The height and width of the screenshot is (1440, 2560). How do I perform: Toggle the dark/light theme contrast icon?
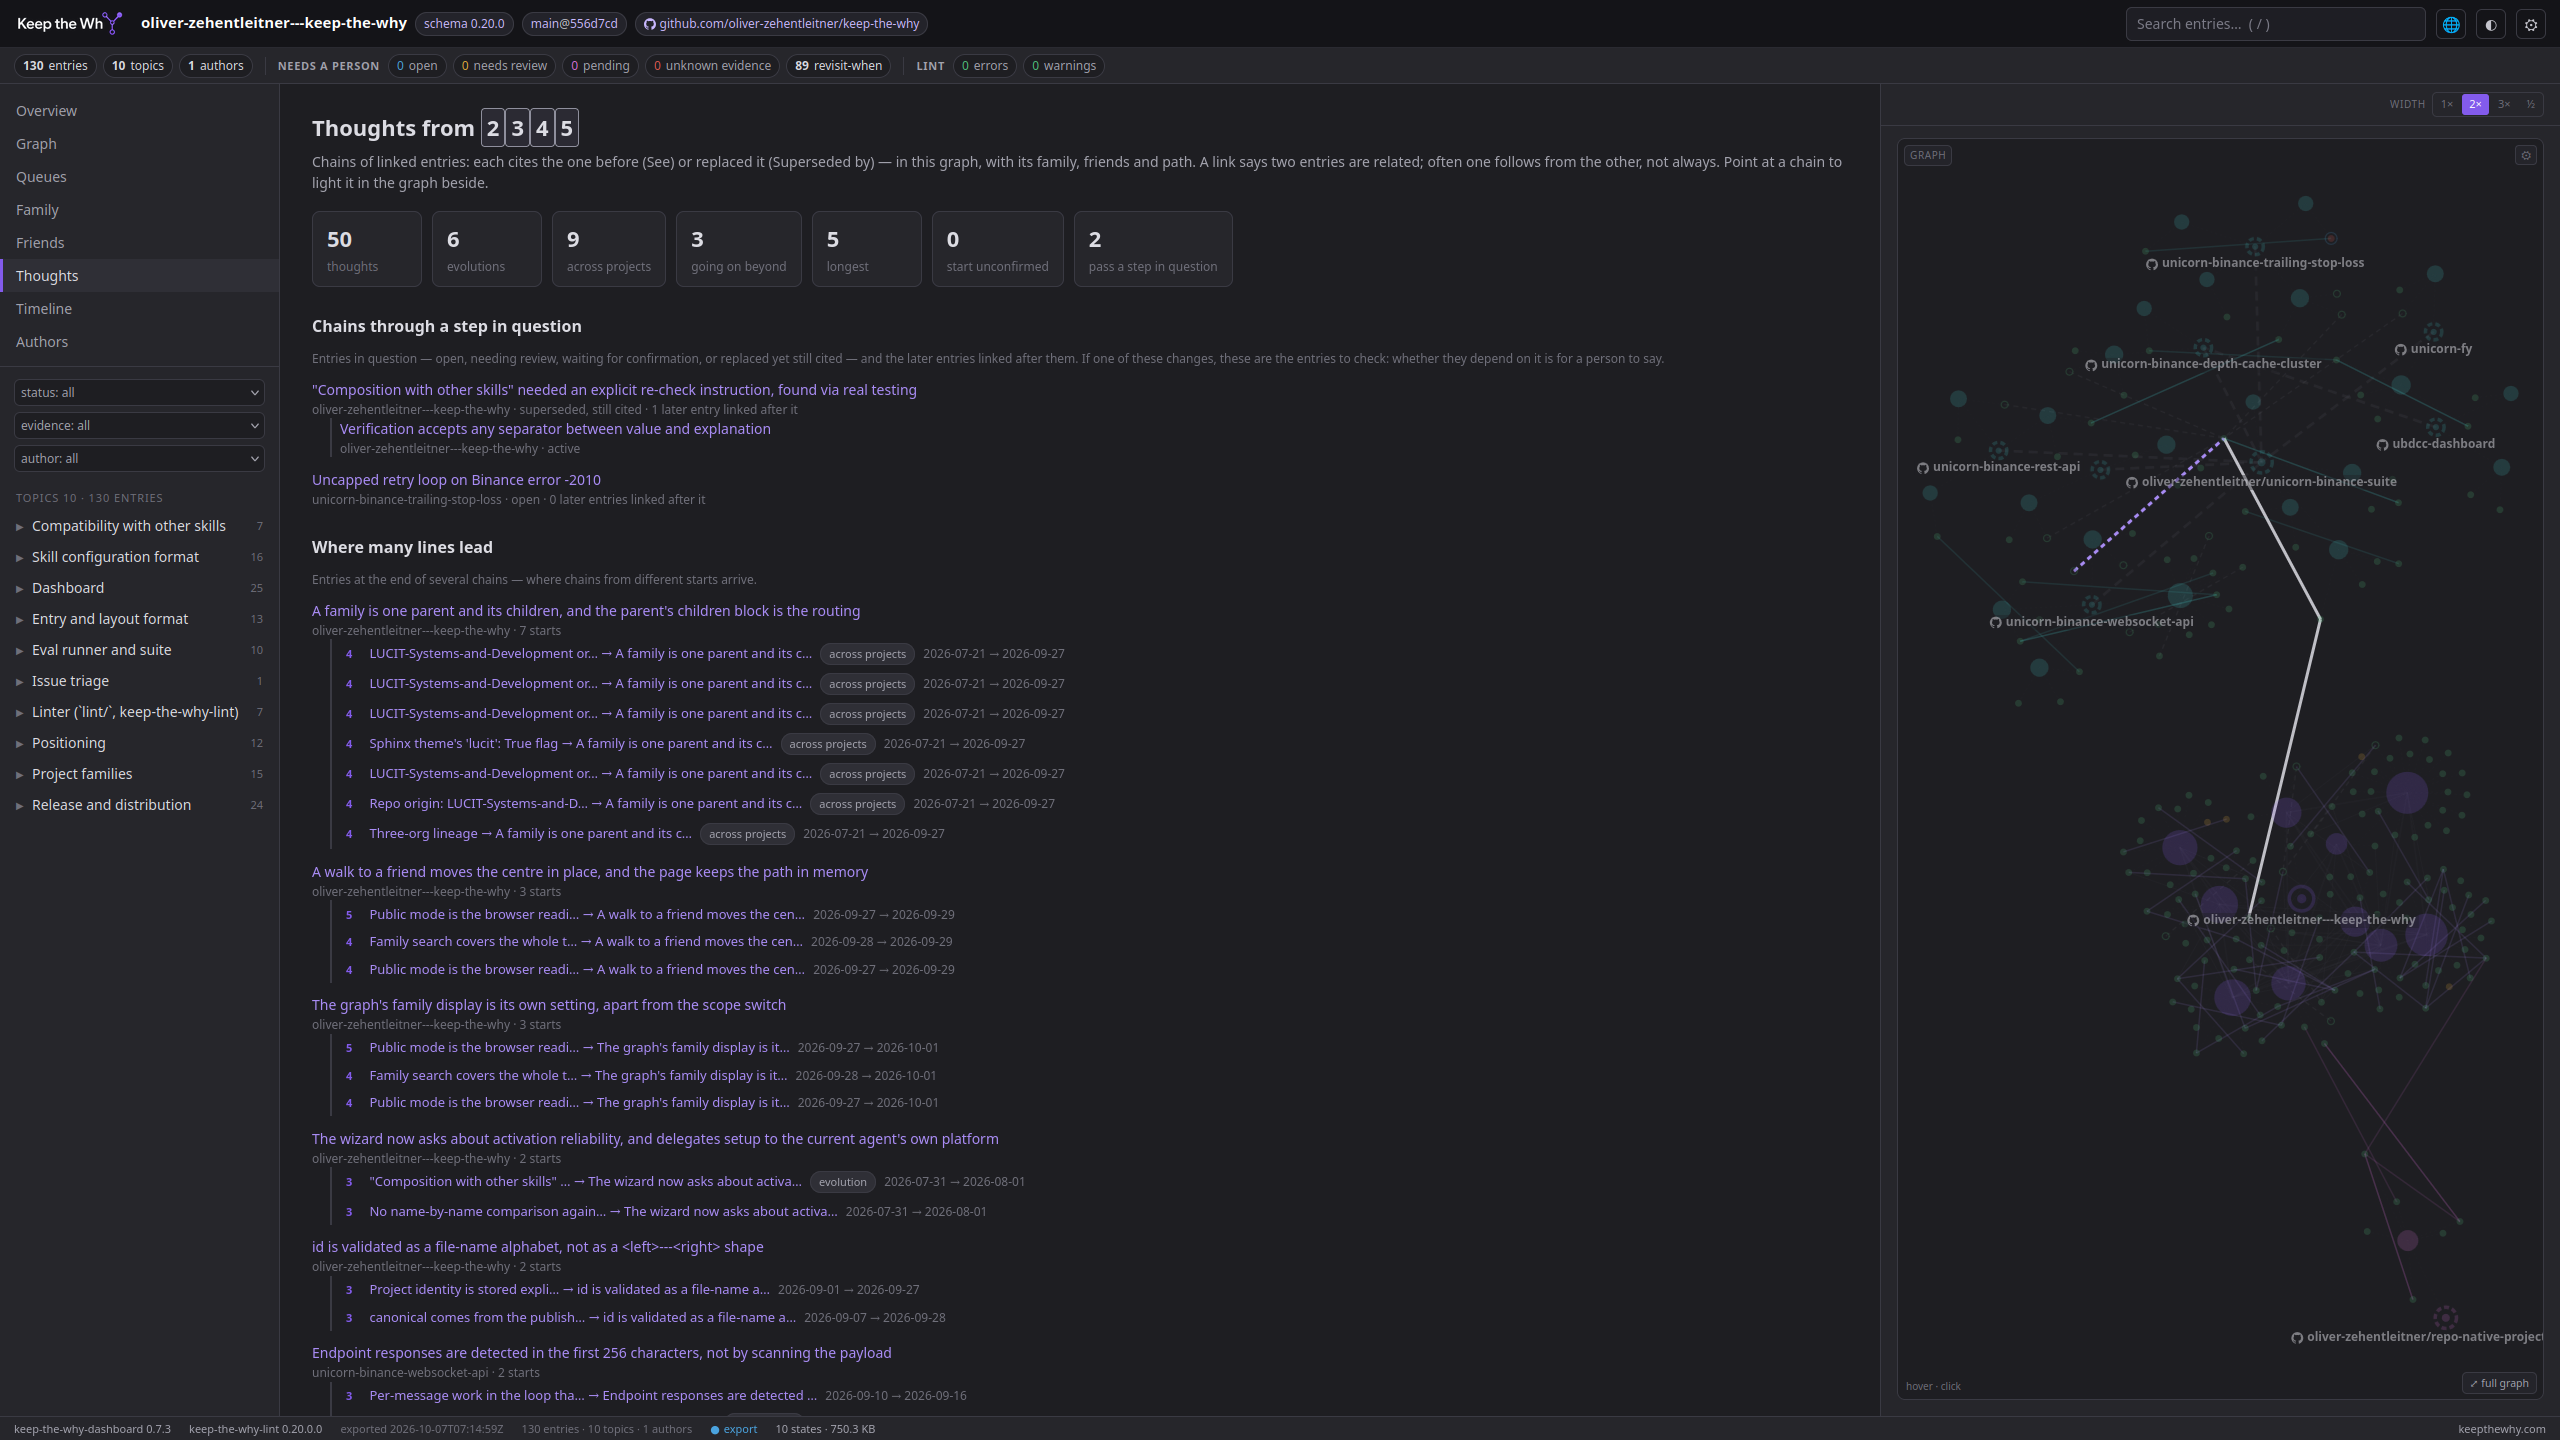2491,24
